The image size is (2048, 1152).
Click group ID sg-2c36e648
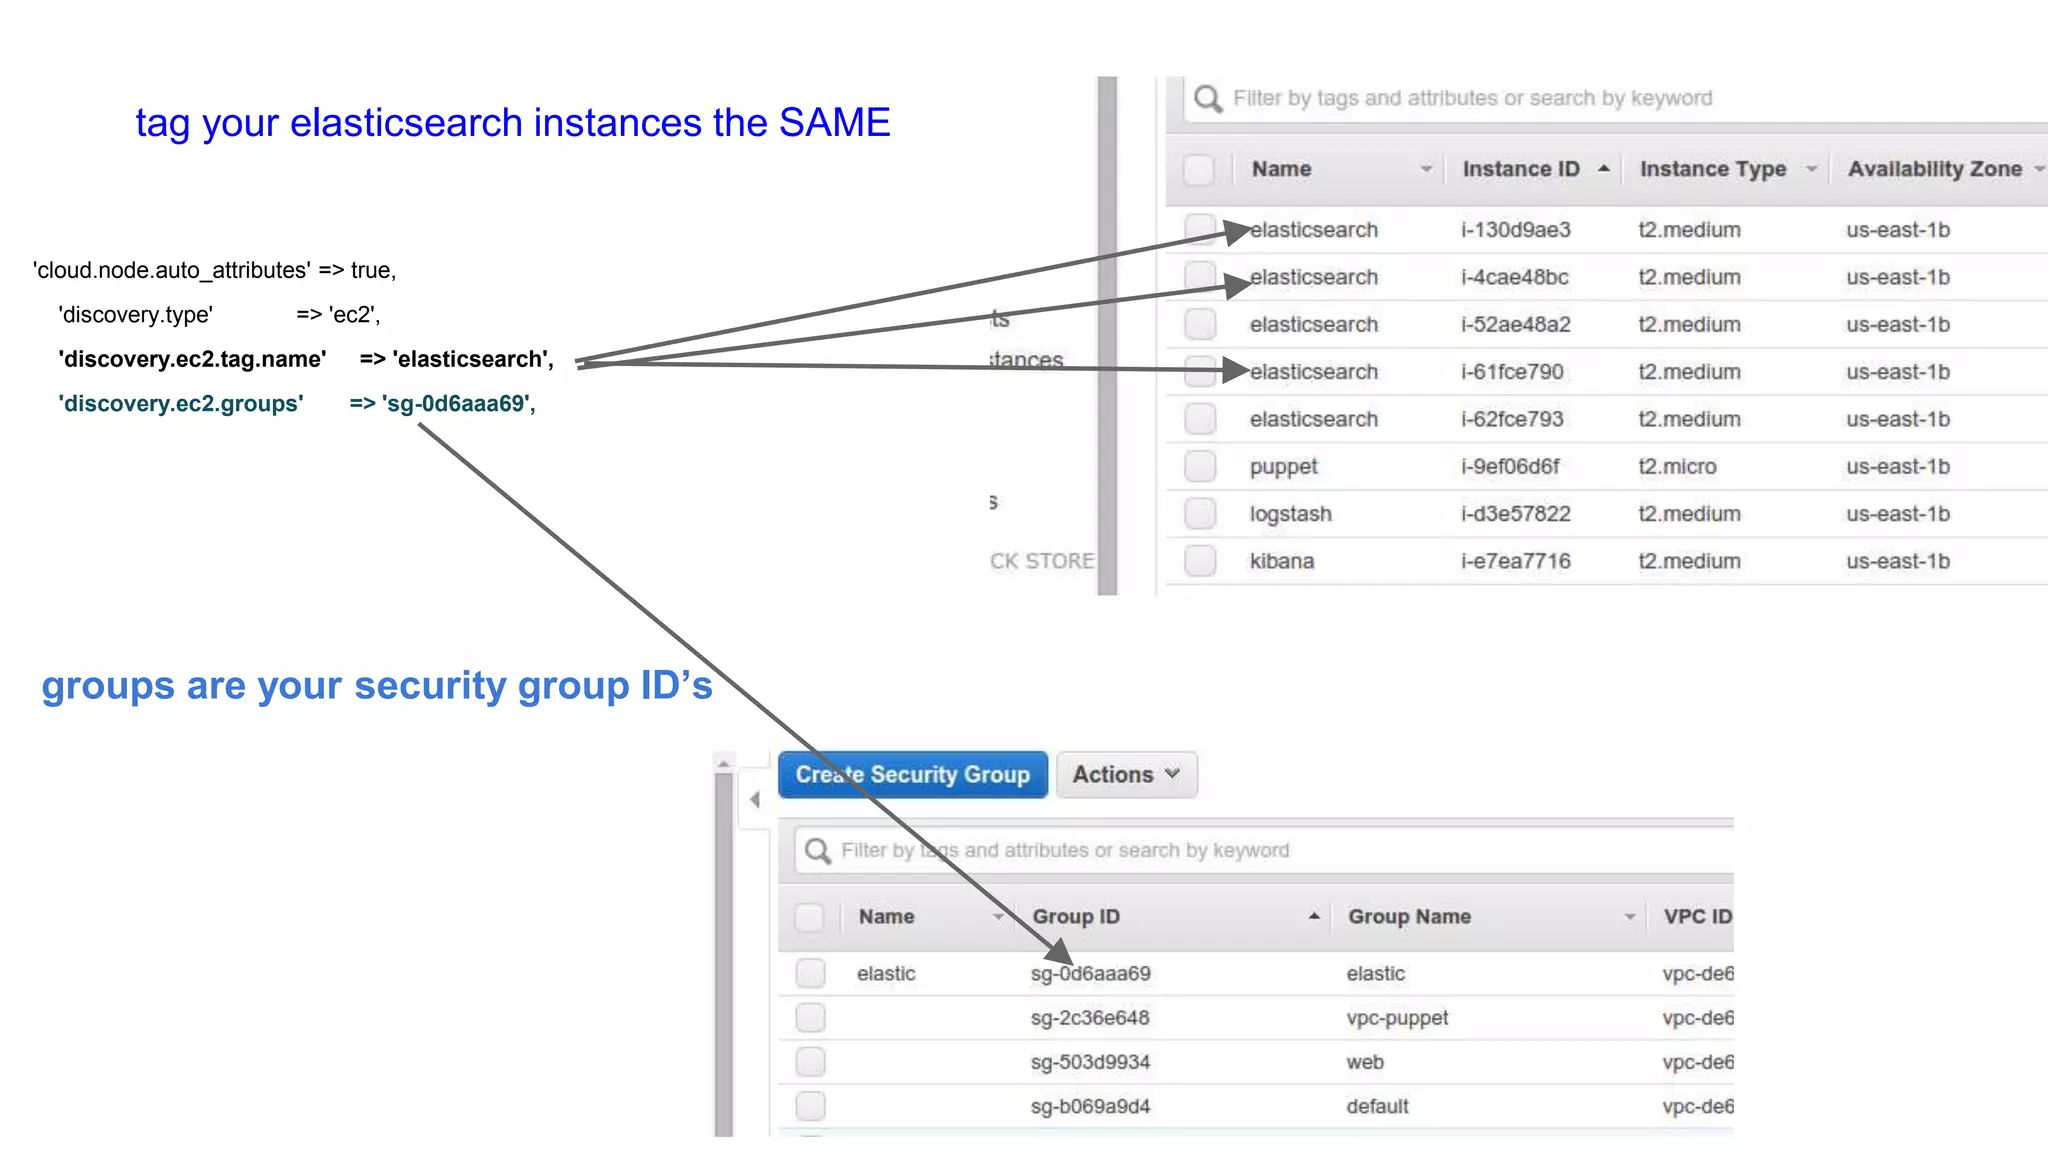click(x=1090, y=1018)
